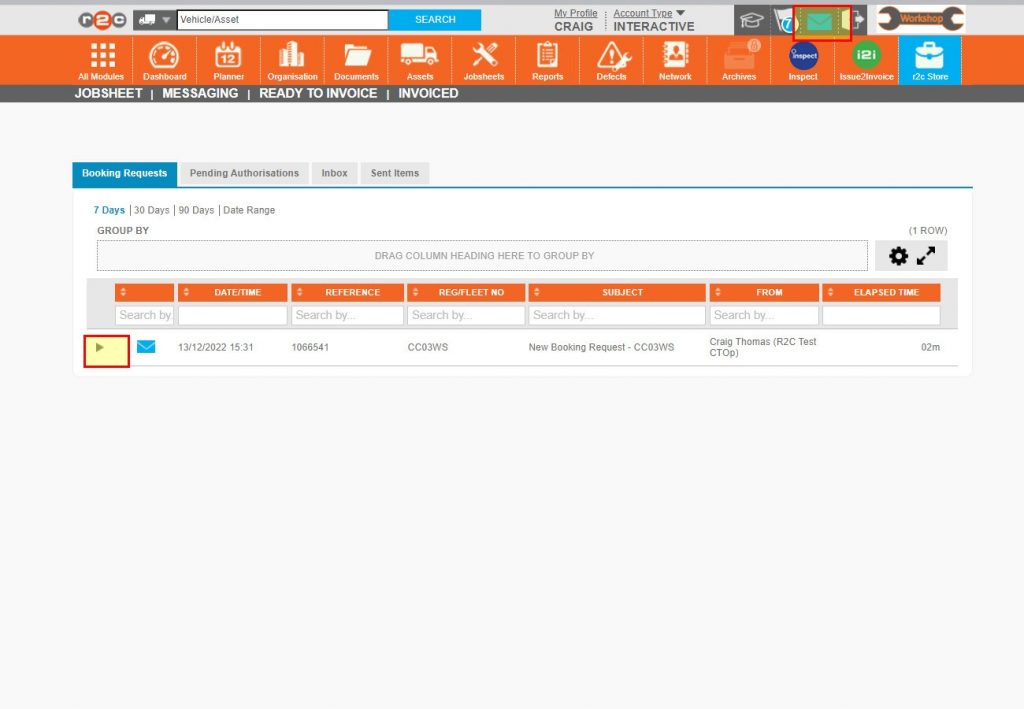Click the REFERENCE search filter field

(x=347, y=314)
